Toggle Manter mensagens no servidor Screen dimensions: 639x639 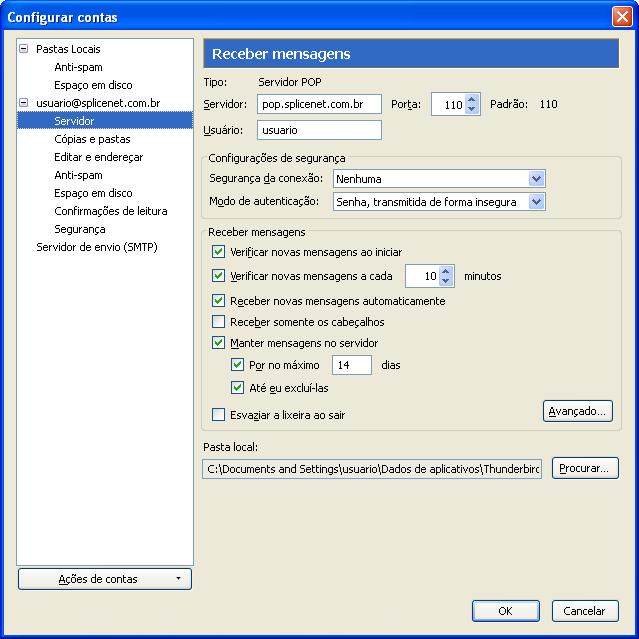click(218, 342)
